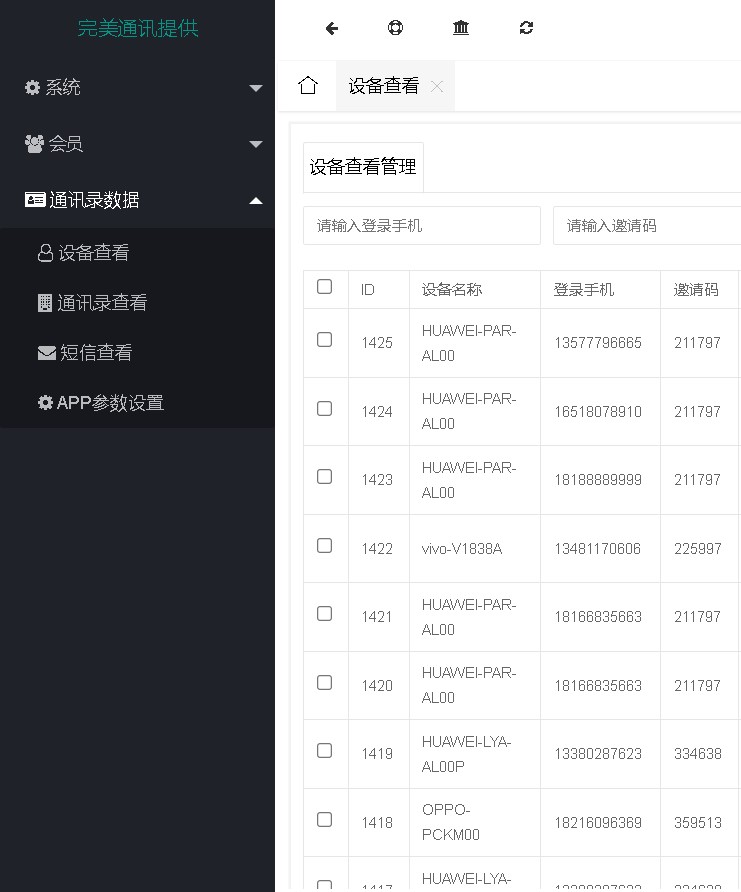The height and width of the screenshot is (892, 741).
Task: Click the back arrow icon in top toolbar
Action: pyautogui.click(x=332, y=28)
